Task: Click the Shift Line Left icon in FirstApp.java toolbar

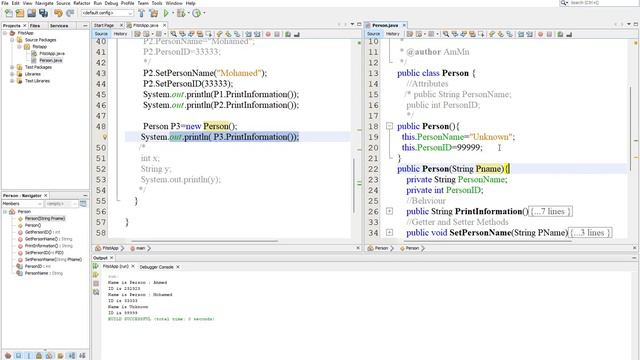Action: (248, 34)
